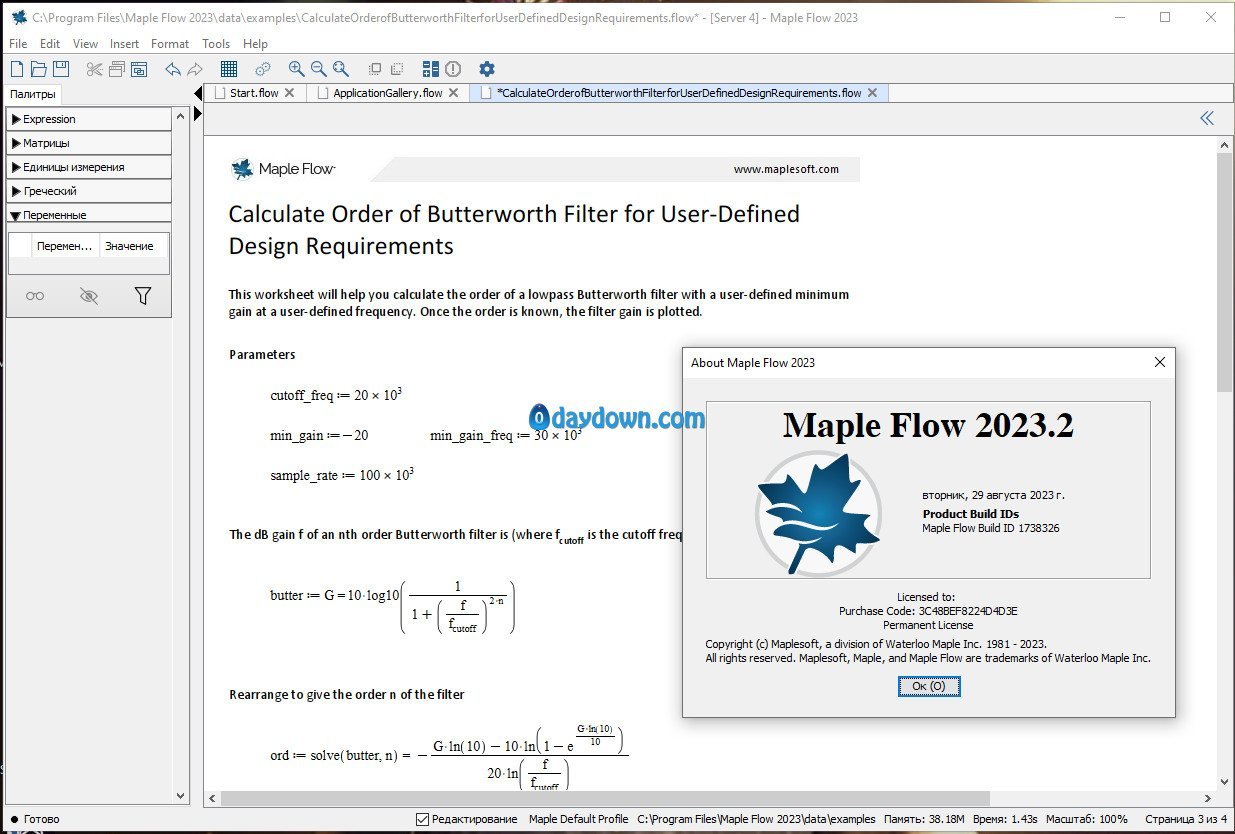Click the first dashed-square toolbar icon
Viewport: 1235px width, 834px height.
[x=375, y=69]
